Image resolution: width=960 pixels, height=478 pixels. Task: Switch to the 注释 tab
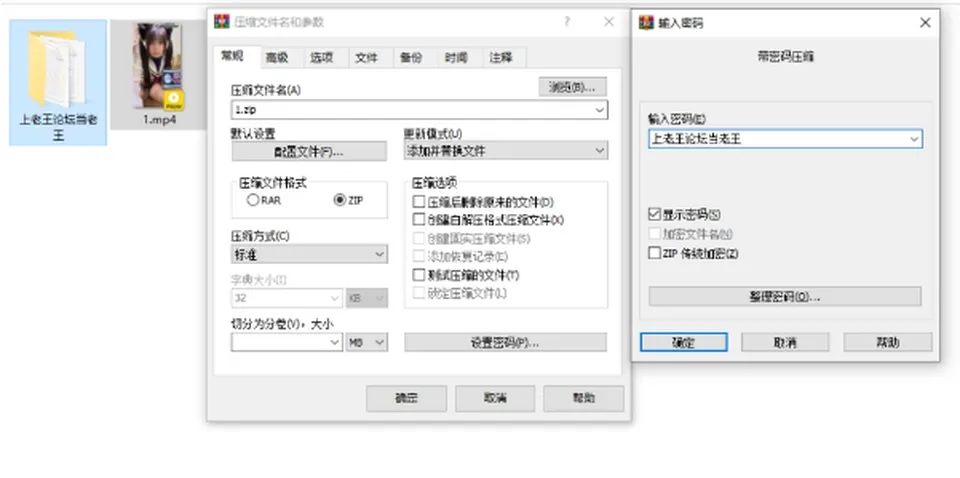pos(501,58)
